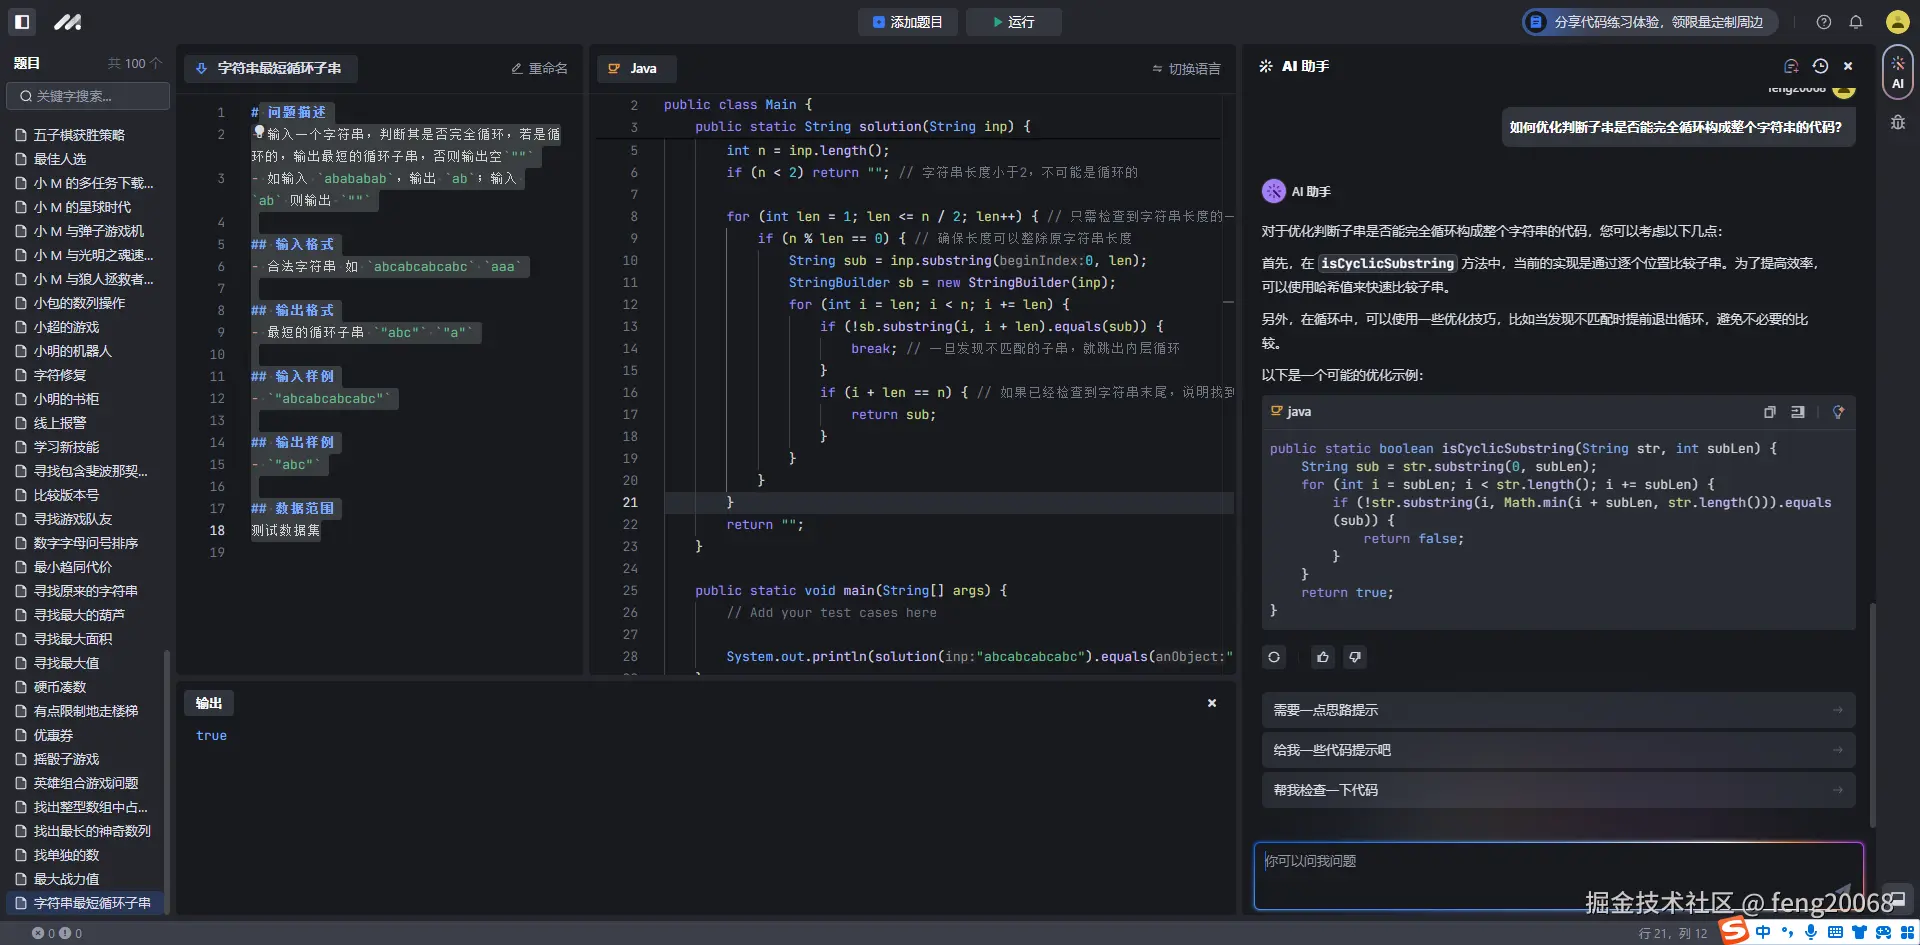
Task: Expand the 帮我检查一下代码 suggestion
Action: [1557, 790]
